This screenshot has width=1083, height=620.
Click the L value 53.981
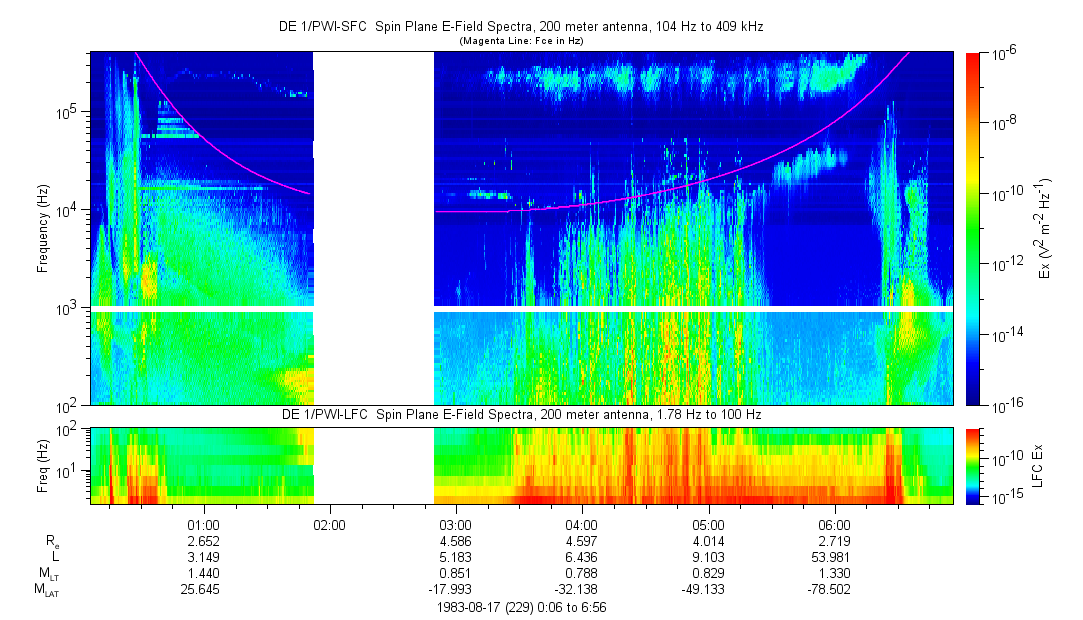click(834, 557)
